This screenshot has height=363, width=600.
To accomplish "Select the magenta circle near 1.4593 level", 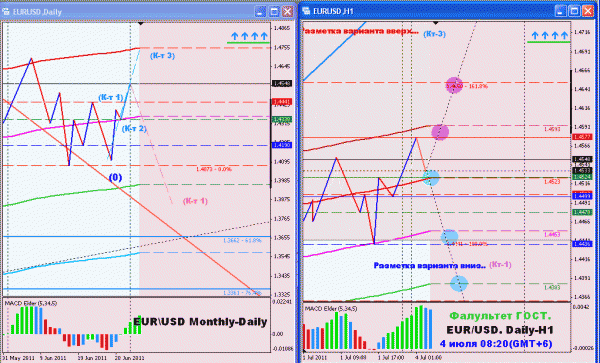I will tap(440, 132).
